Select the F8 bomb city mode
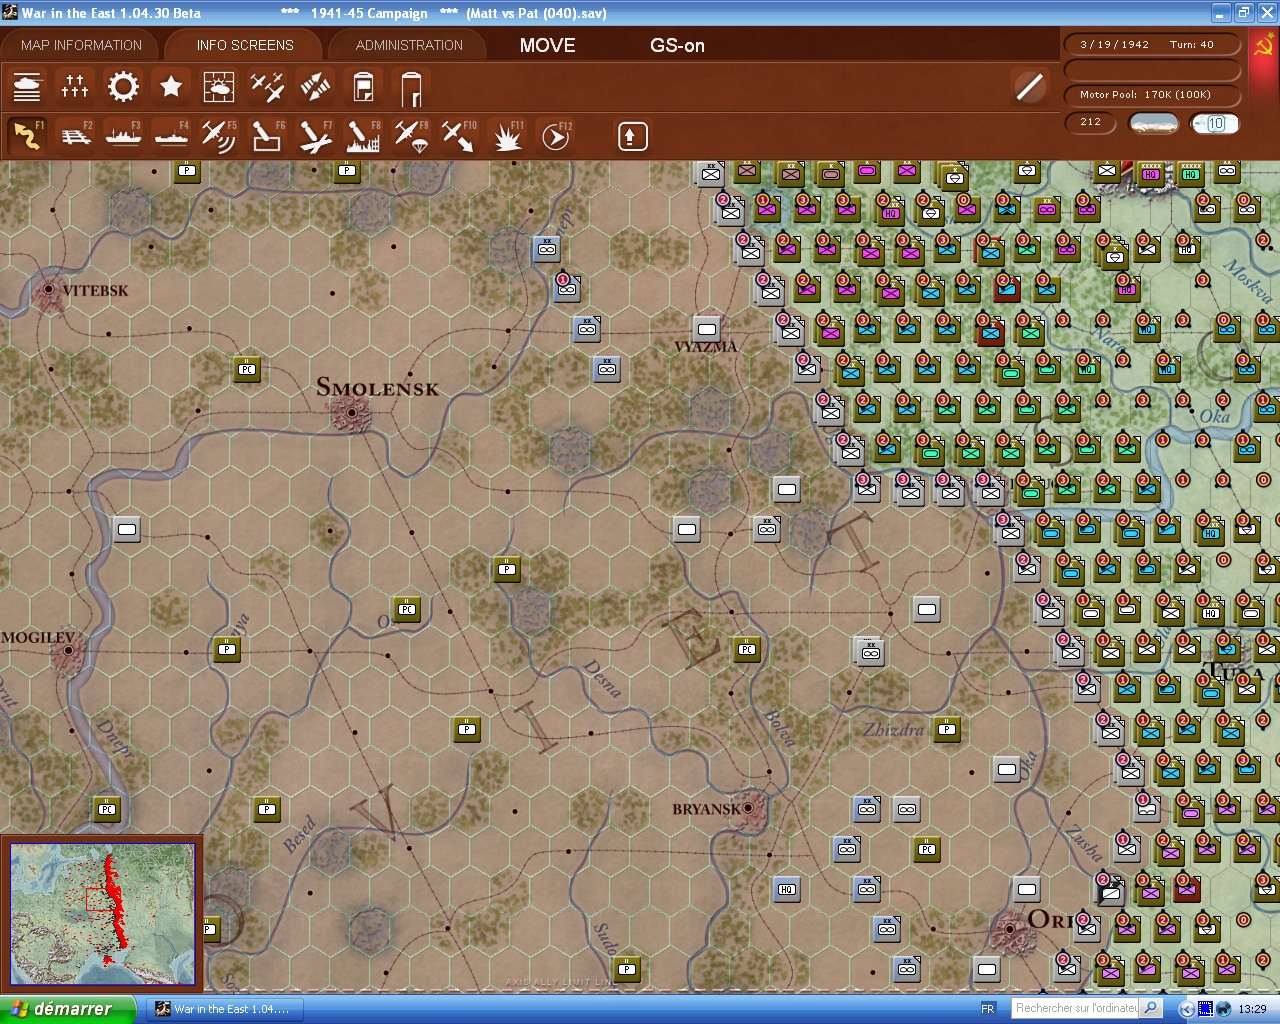1280x1024 pixels. (363, 136)
